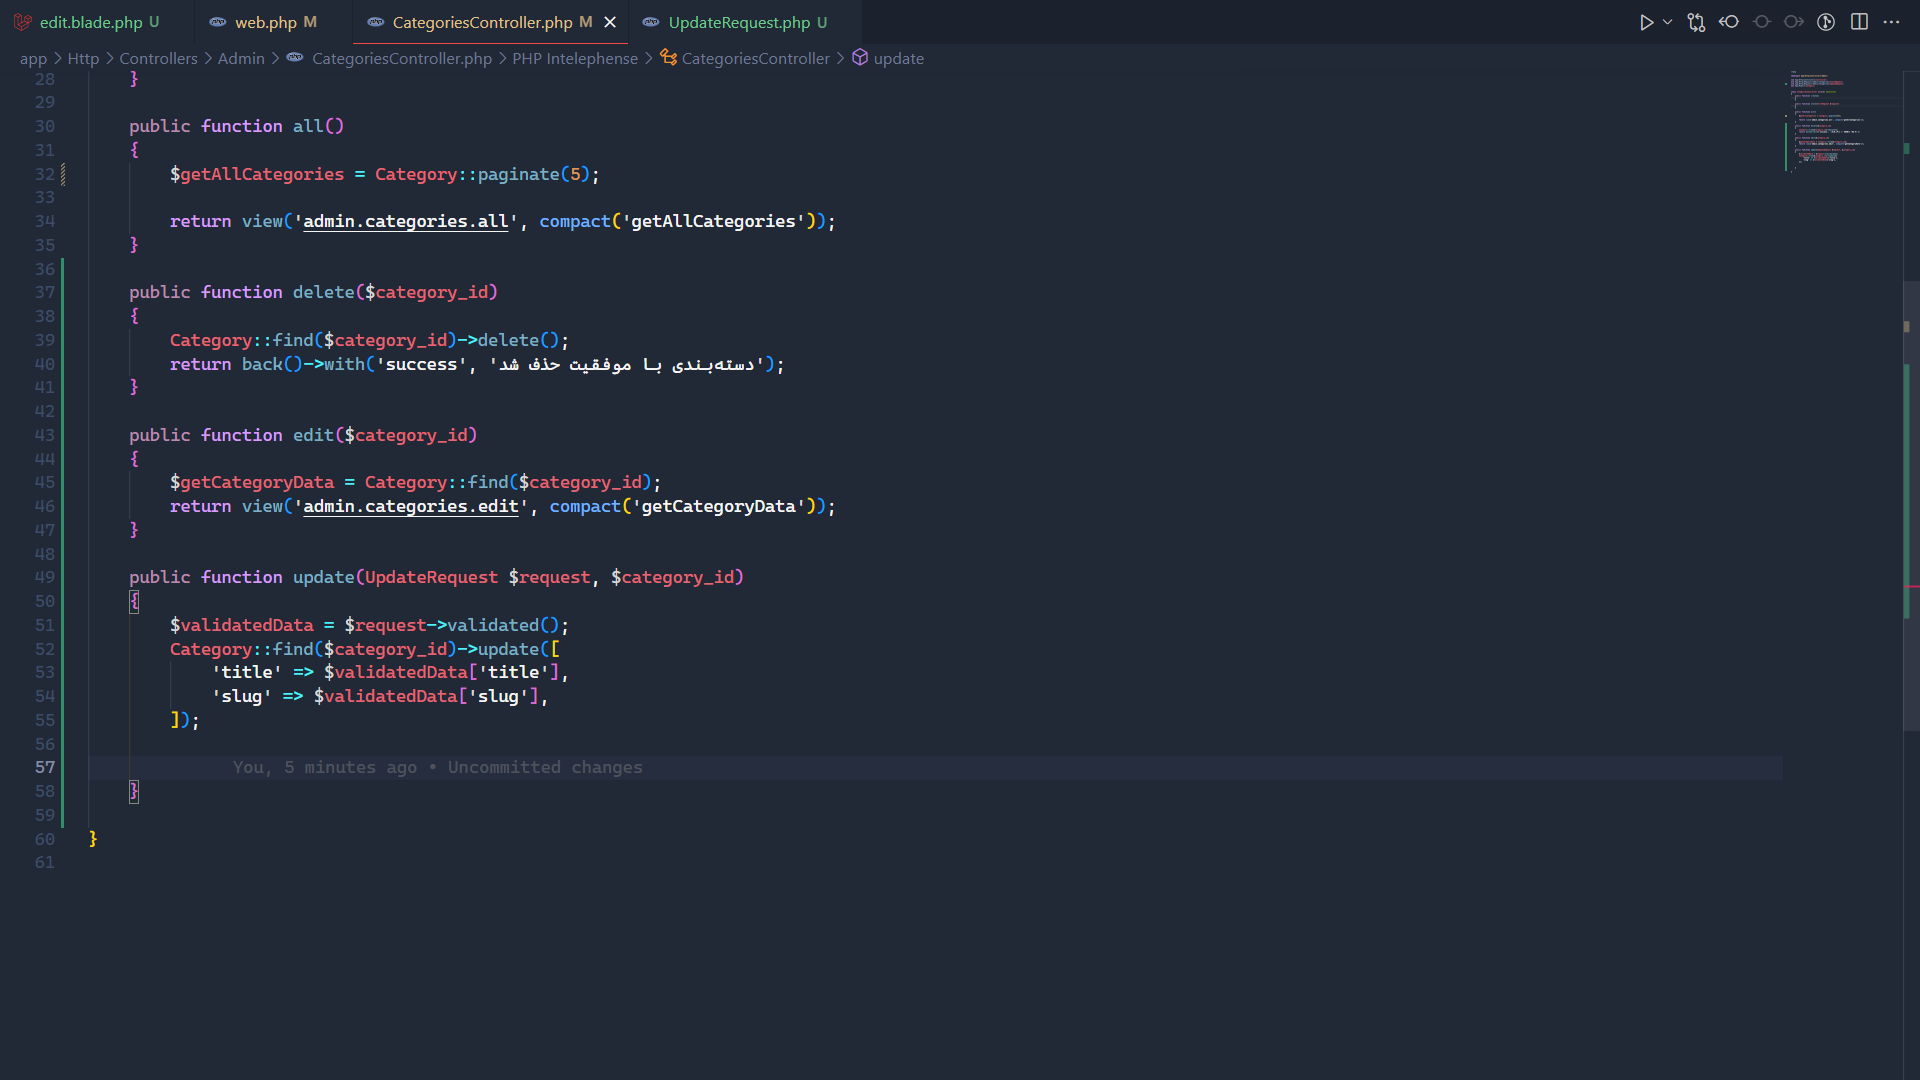Open 'Http' breadcrumb segment

83,59
